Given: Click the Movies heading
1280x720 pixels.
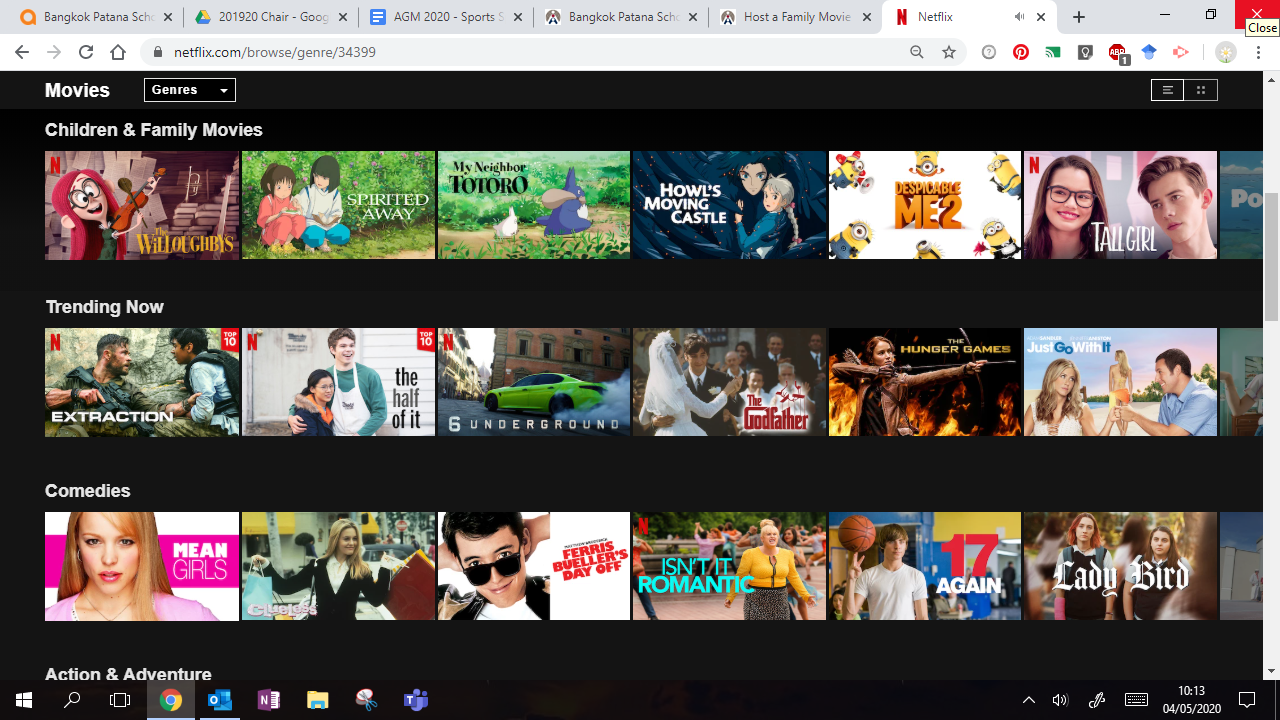Looking at the screenshot, I should tap(77, 90).
